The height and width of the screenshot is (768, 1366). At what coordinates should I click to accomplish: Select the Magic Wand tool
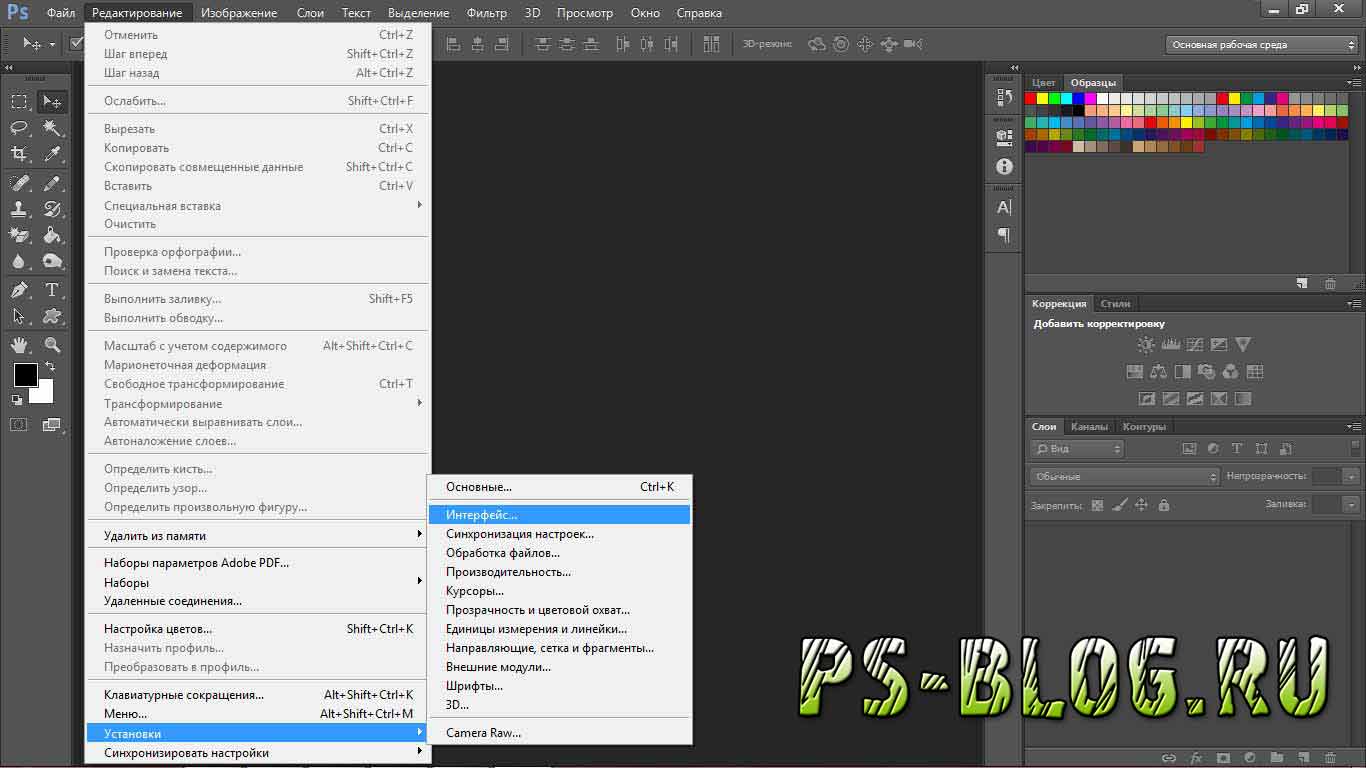[x=52, y=128]
